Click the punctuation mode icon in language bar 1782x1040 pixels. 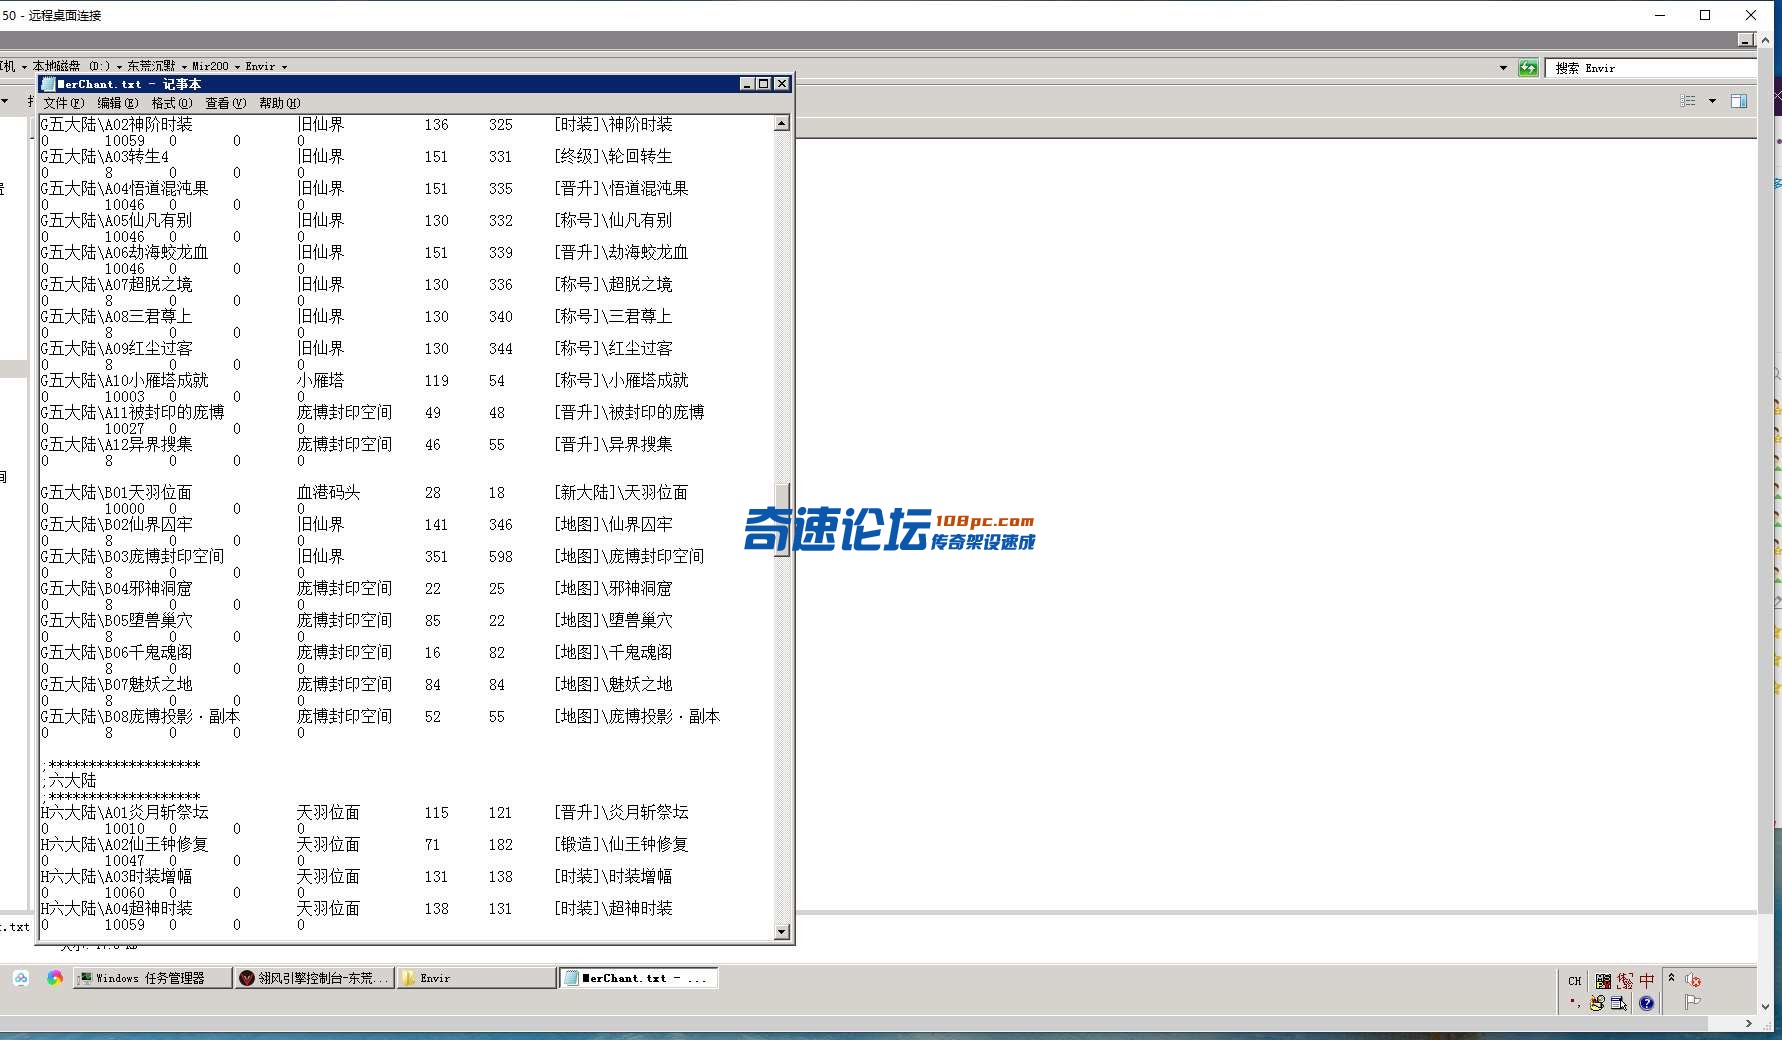(1575, 1003)
